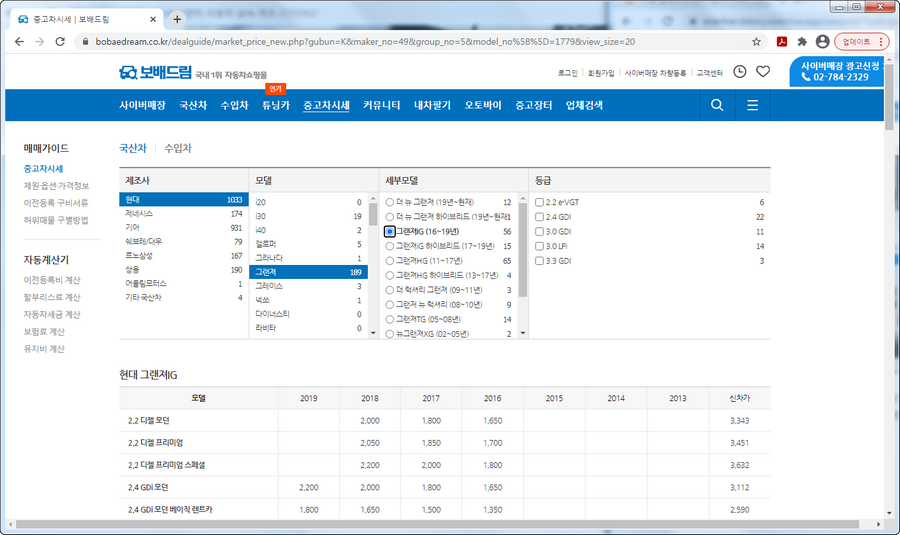Click page vertical scrollbar down arrow
The width and height of the screenshot is (900, 535).
click(889, 513)
